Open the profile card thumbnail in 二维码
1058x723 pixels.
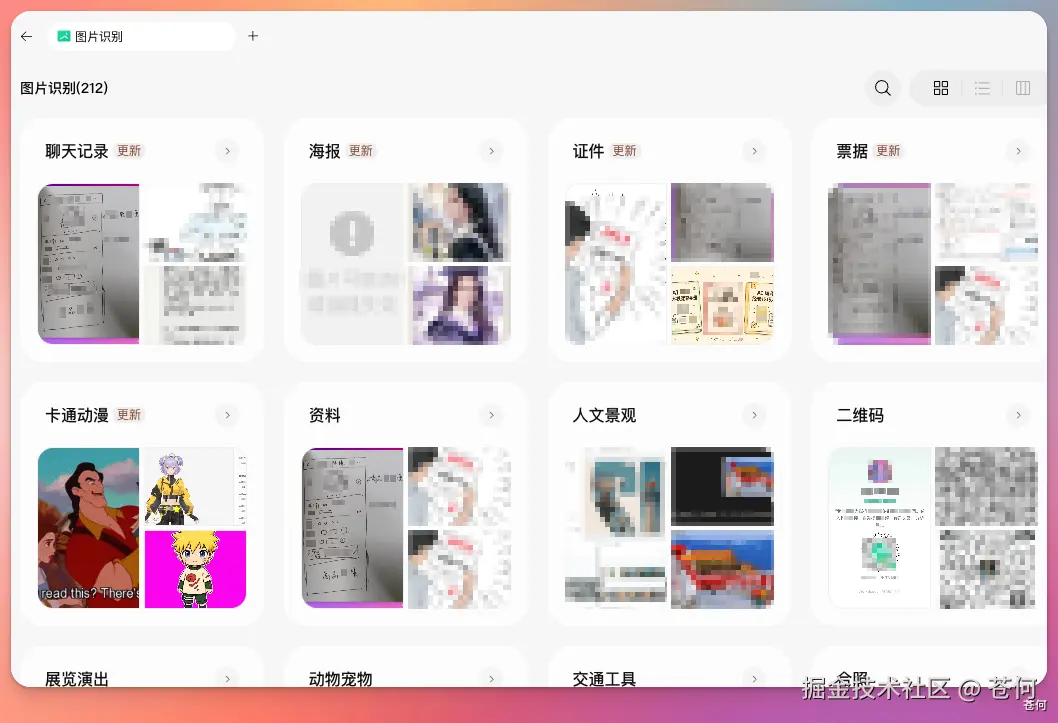[879, 527]
